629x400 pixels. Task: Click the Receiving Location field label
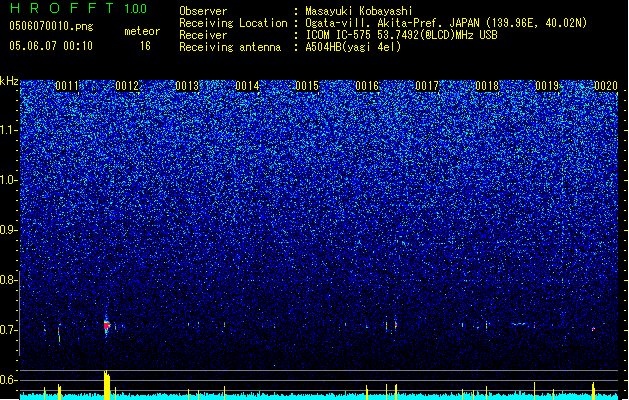[x=233, y=23]
